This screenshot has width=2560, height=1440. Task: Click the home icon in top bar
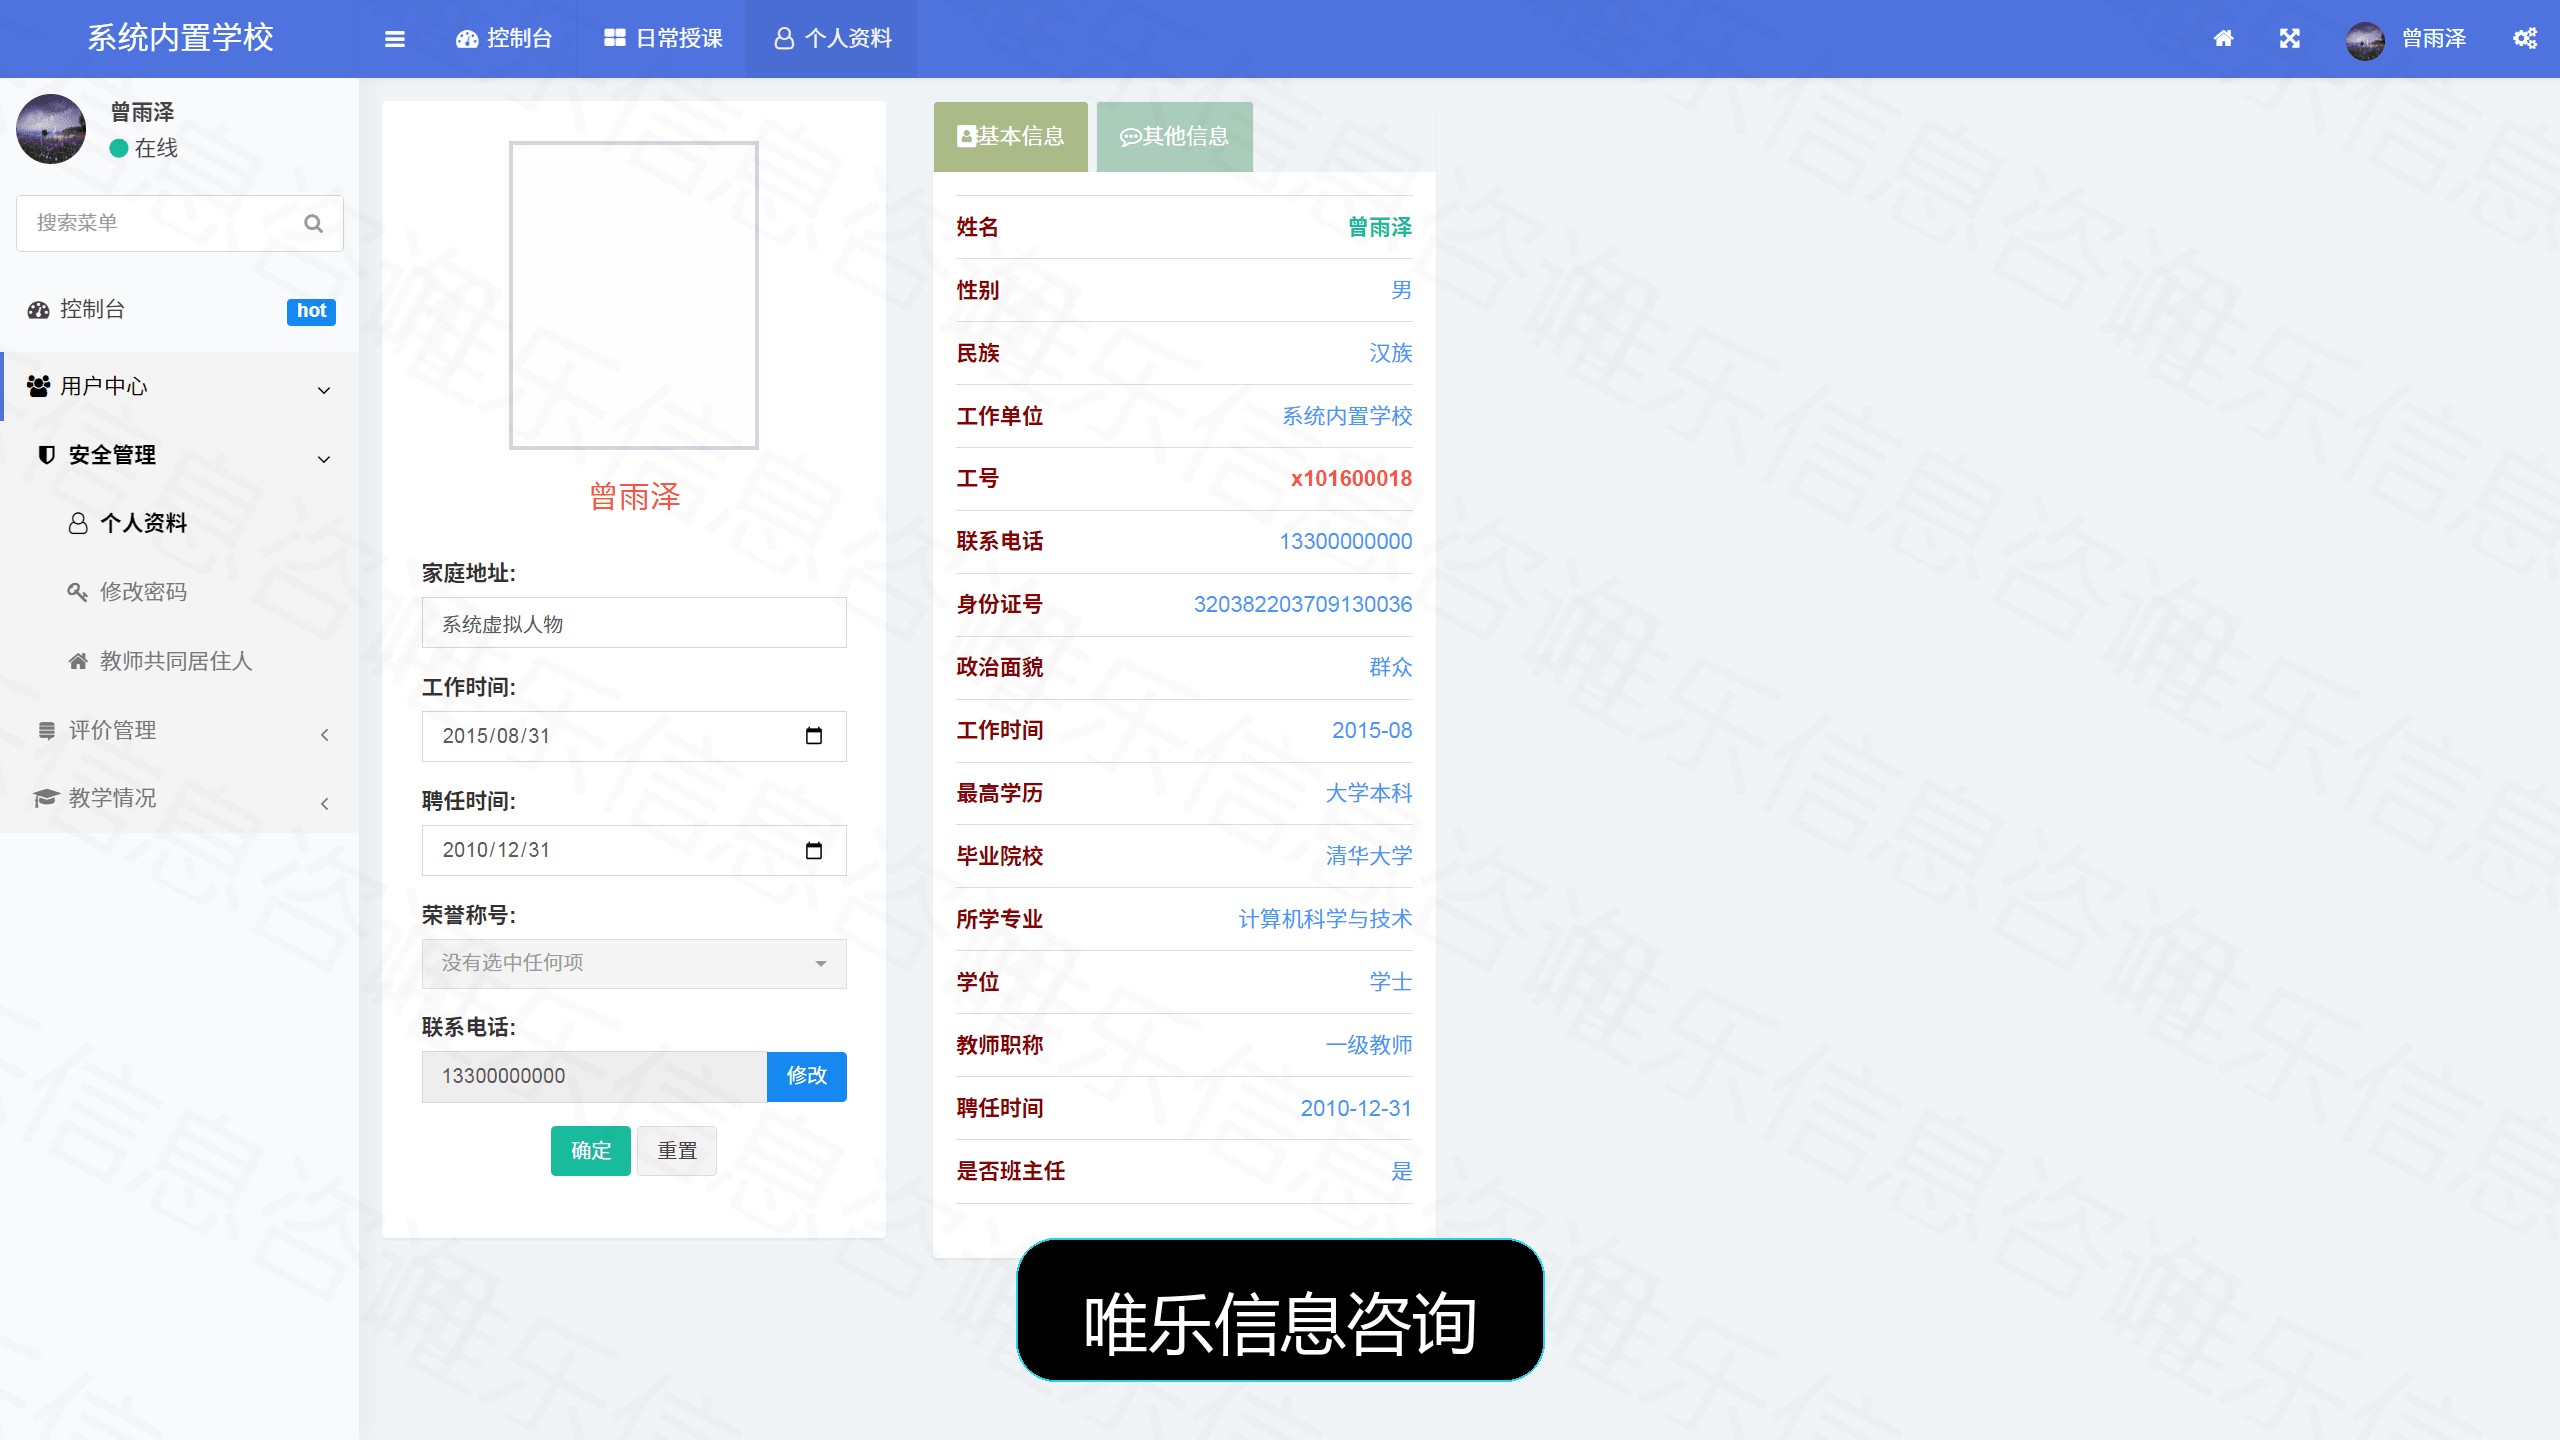tap(2223, 39)
